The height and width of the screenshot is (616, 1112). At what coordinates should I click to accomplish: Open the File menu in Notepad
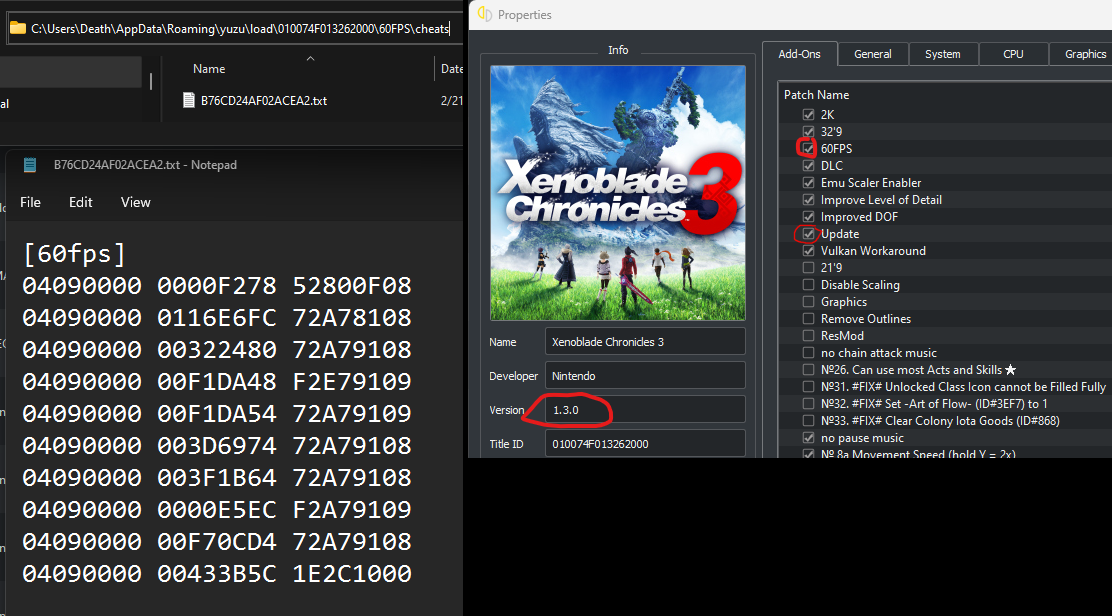(x=30, y=202)
